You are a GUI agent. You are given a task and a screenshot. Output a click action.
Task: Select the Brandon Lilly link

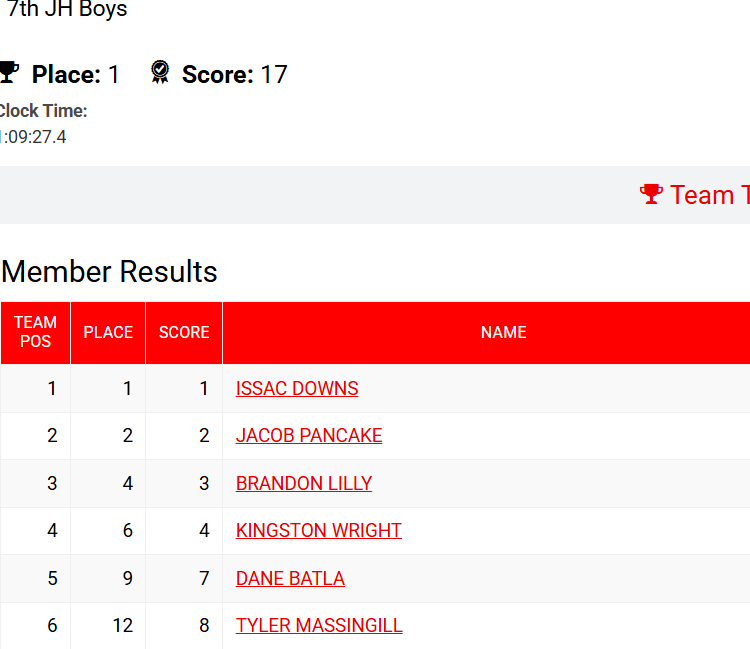[304, 483]
